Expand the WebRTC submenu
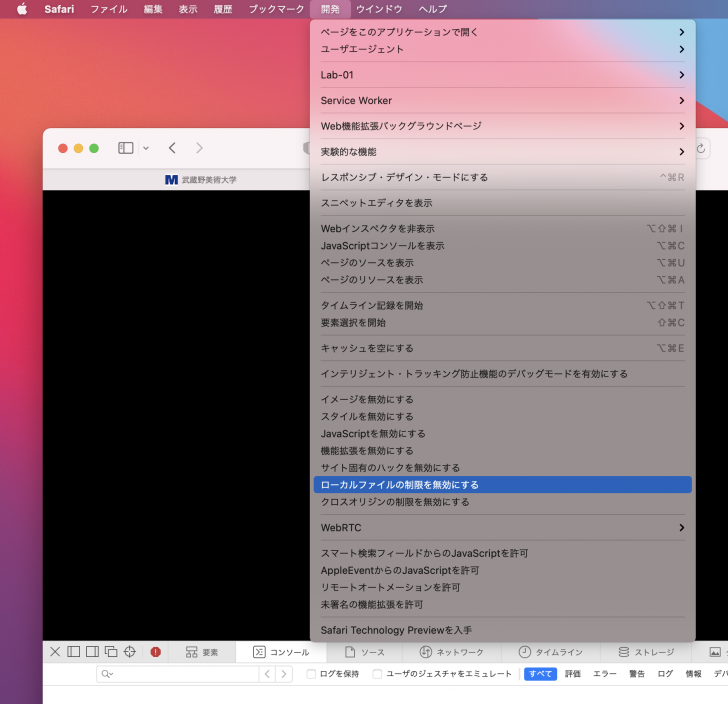The image size is (728, 704). coord(502,527)
